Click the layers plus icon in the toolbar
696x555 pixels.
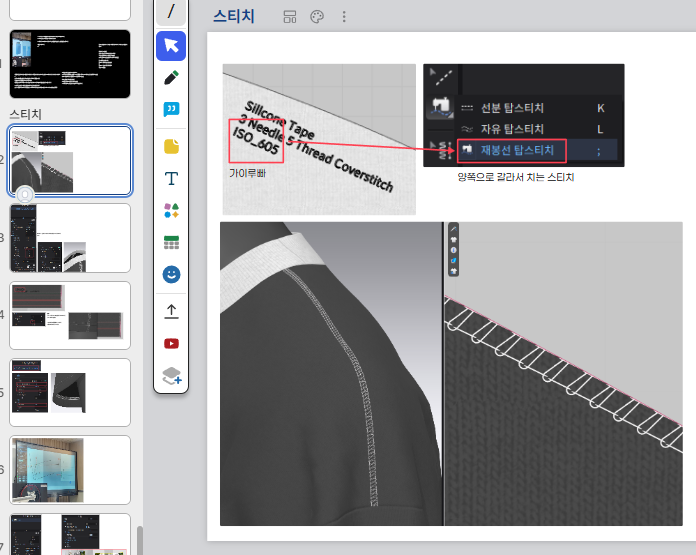tap(171, 376)
